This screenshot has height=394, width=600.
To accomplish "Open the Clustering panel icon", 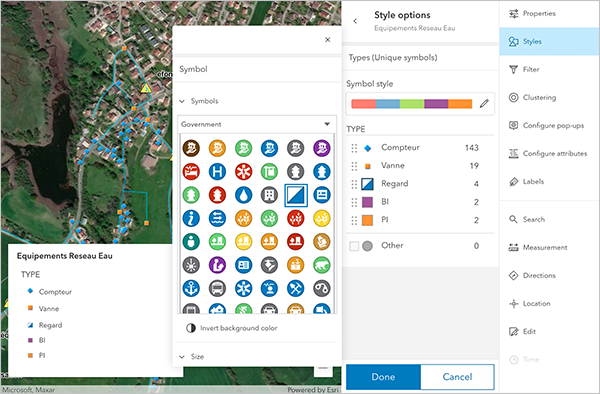I will coord(514,98).
